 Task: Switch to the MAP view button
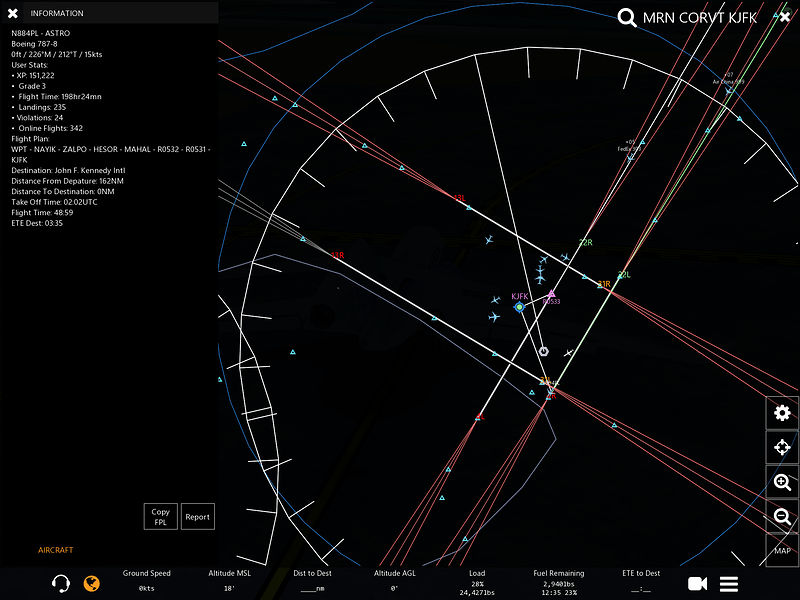click(x=782, y=551)
